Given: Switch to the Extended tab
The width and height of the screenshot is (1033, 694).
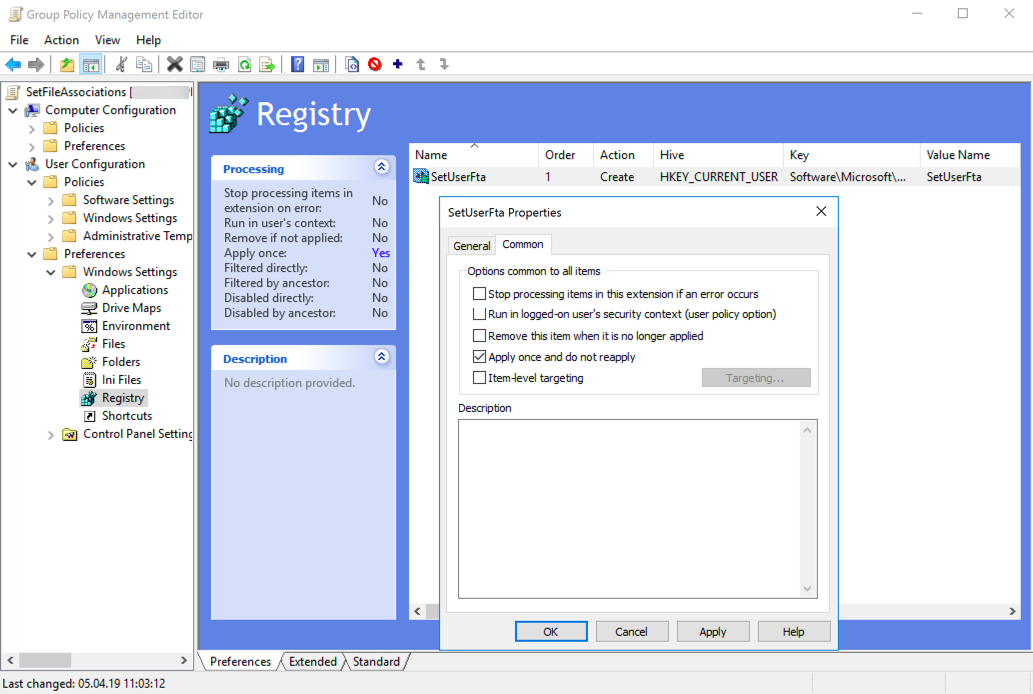Looking at the screenshot, I should tap(312, 662).
